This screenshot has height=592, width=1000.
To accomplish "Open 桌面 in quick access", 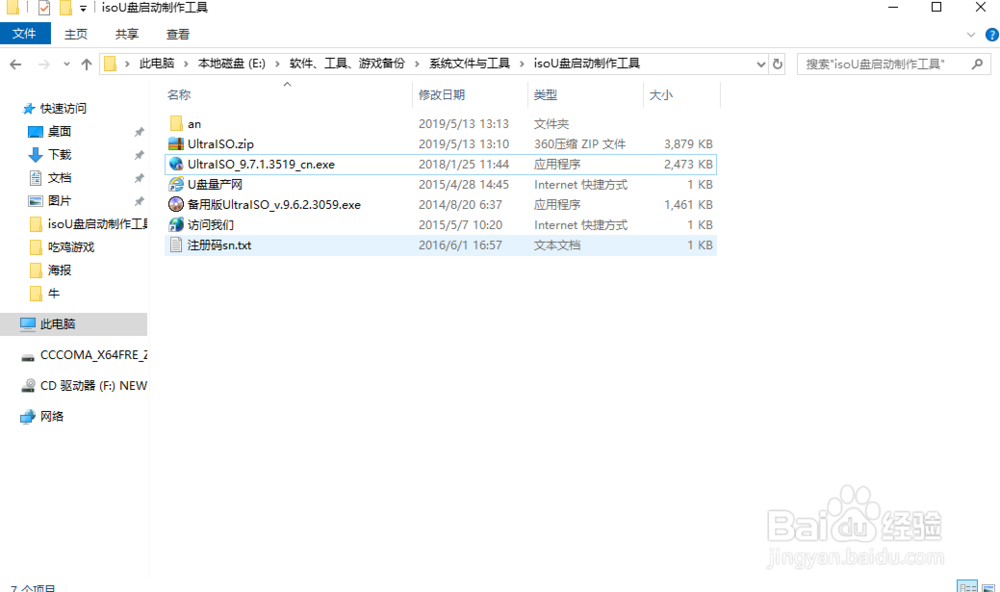I will coord(59,131).
